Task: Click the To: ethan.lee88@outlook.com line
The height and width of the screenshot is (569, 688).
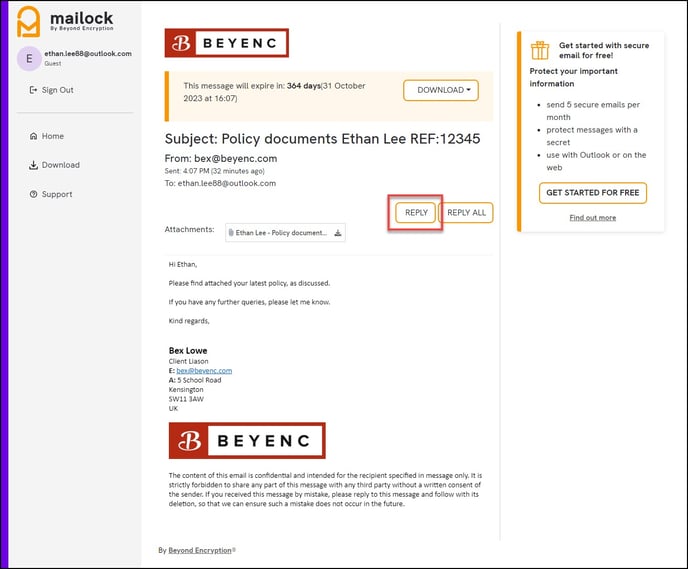Action: (x=220, y=183)
